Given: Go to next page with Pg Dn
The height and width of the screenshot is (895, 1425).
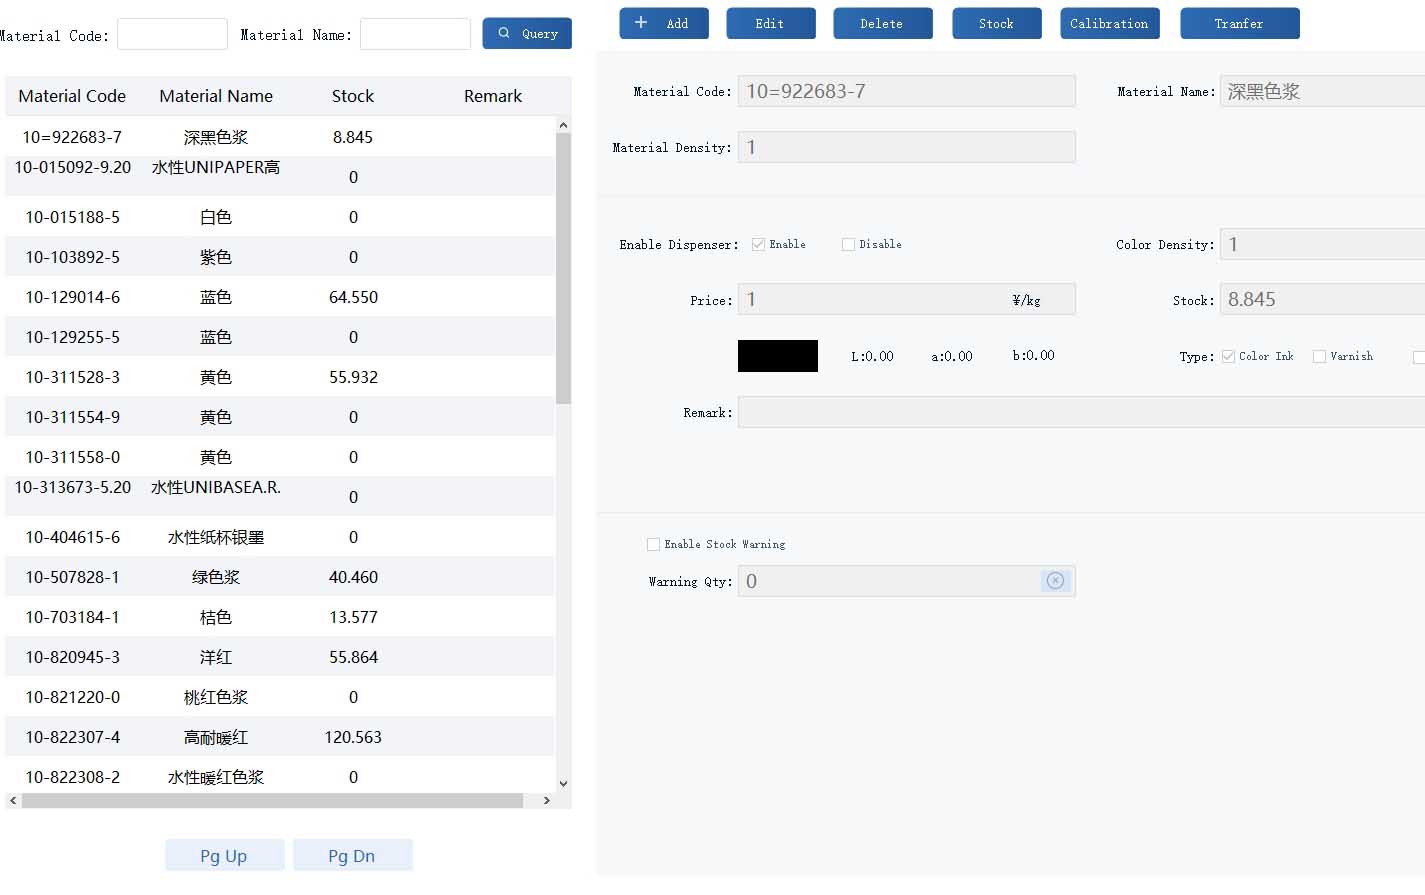Looking at the screenshot, I should pos(353,855).
